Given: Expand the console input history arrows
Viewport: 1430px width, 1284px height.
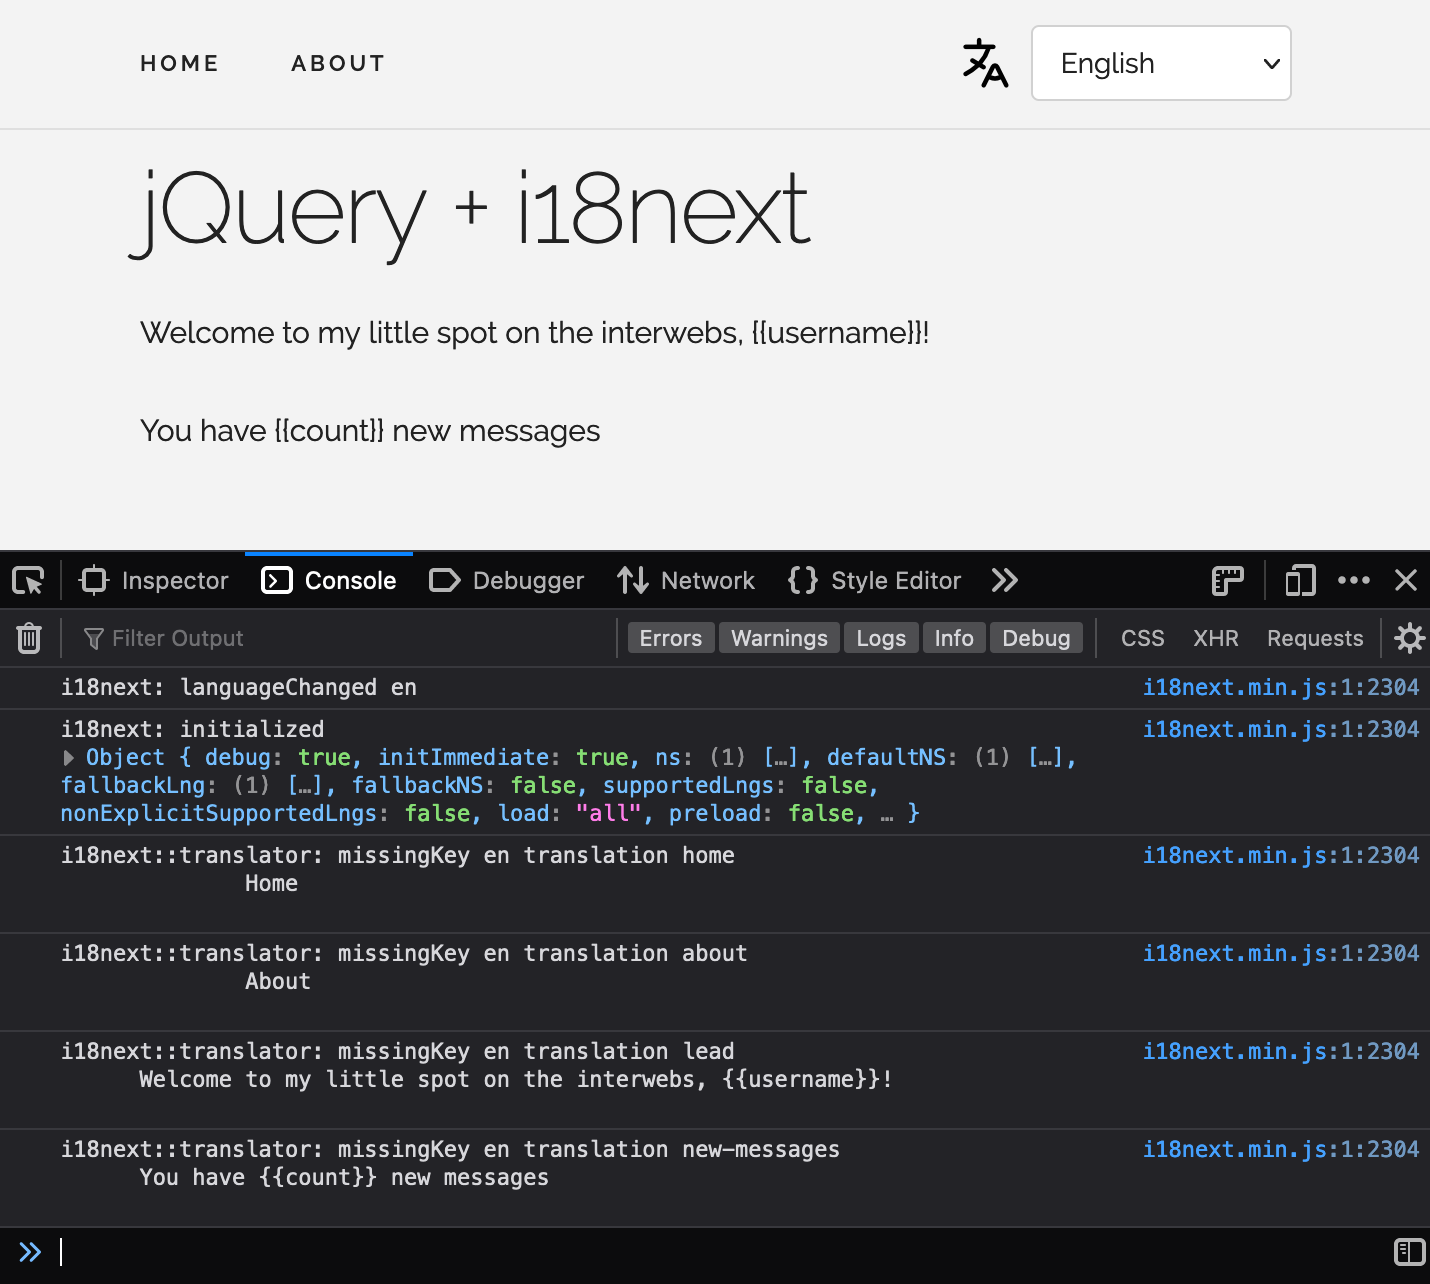Looking at the screenshot, I should click(x=30, y=1252).
